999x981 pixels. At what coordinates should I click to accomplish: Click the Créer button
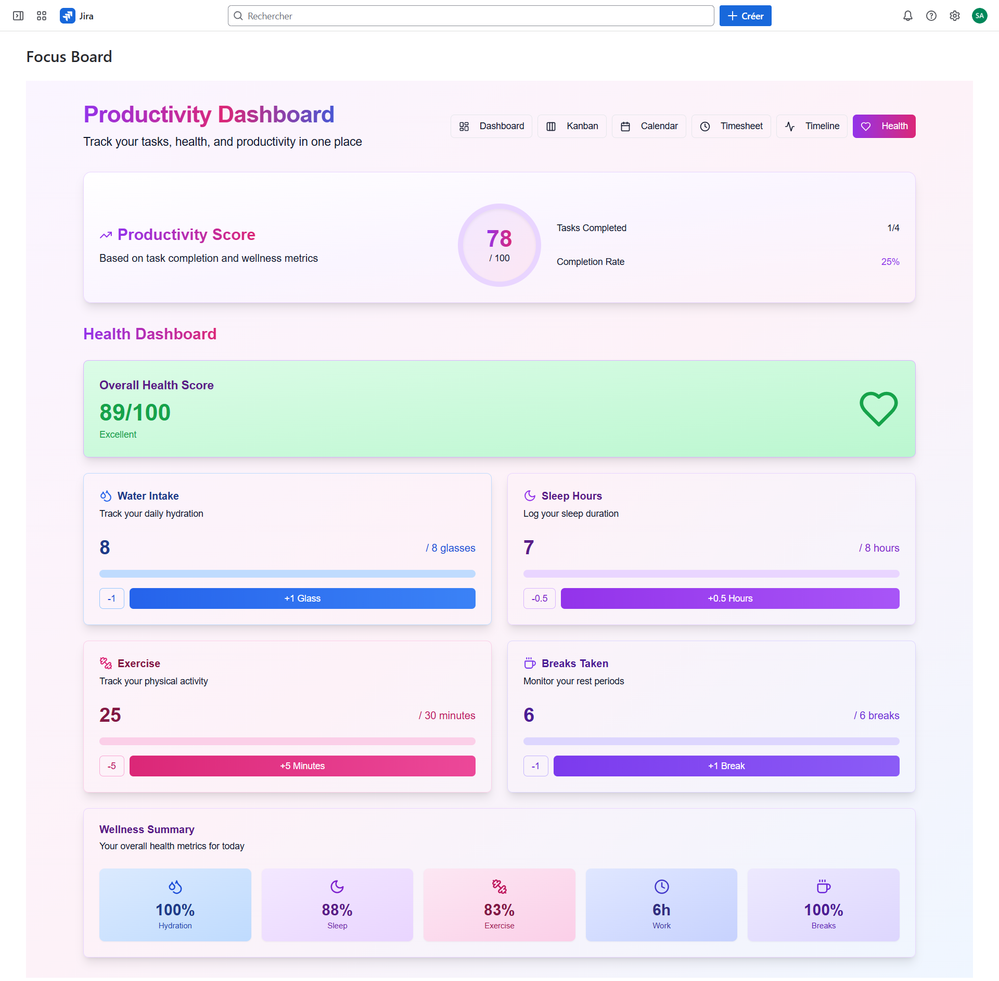click(744, 15)
